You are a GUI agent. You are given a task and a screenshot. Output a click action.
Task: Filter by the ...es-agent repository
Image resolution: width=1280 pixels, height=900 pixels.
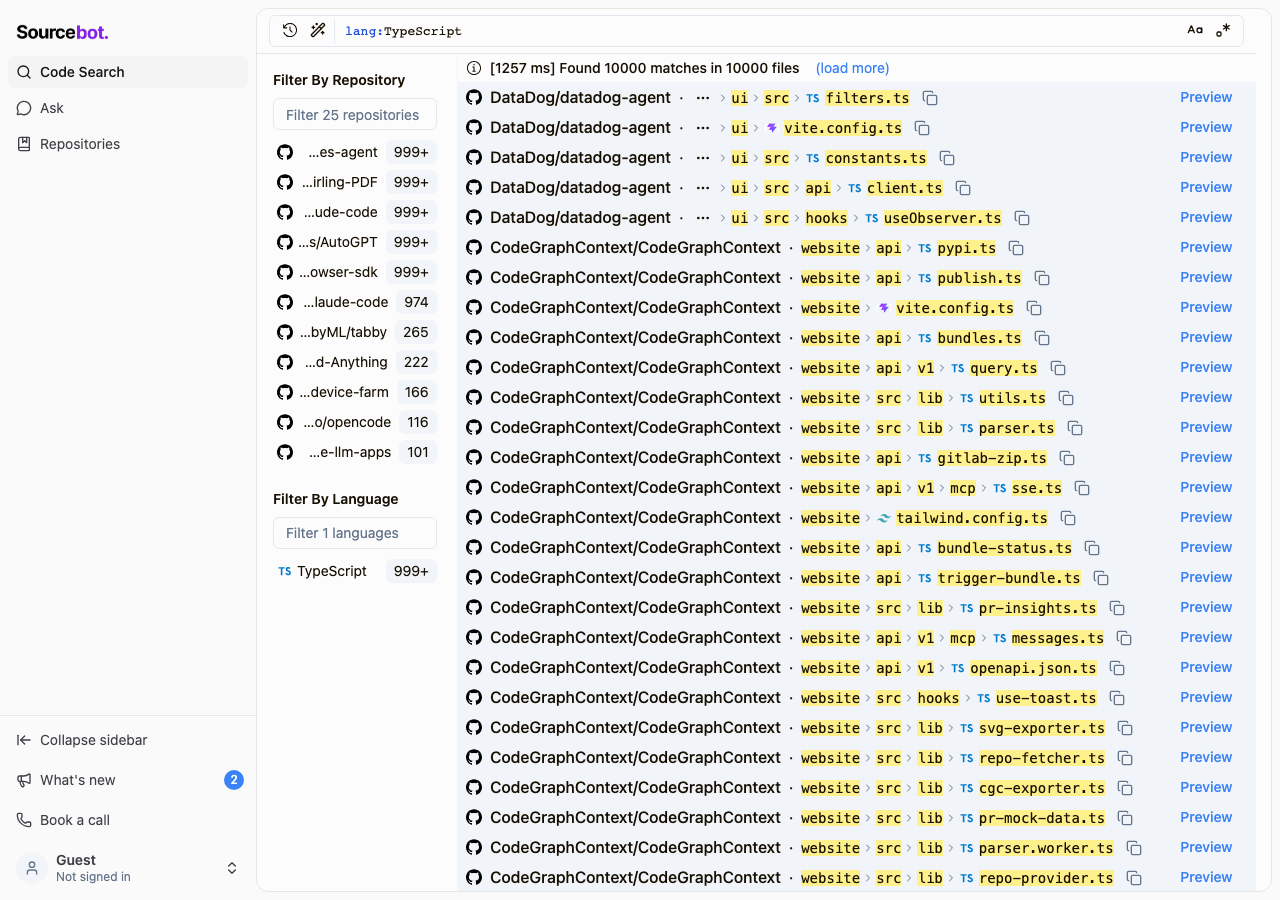(x=355, y=152)
